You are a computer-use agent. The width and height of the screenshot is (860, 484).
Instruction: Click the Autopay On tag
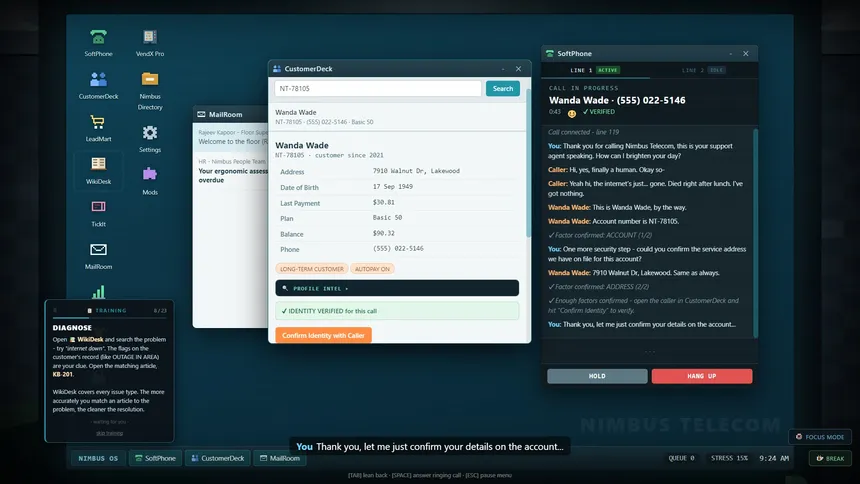click(x=372, y=269)
